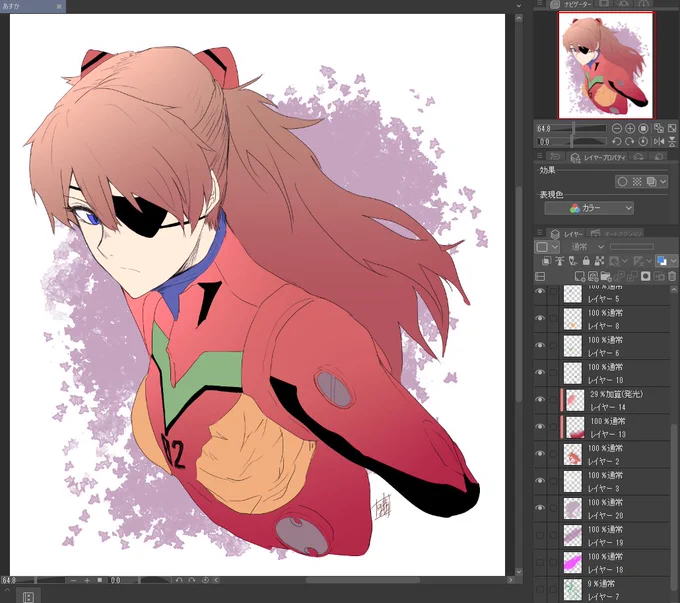The image size is (680, 603).
Task: Delete layer with the trash icon
Action: tap(672, 276)
